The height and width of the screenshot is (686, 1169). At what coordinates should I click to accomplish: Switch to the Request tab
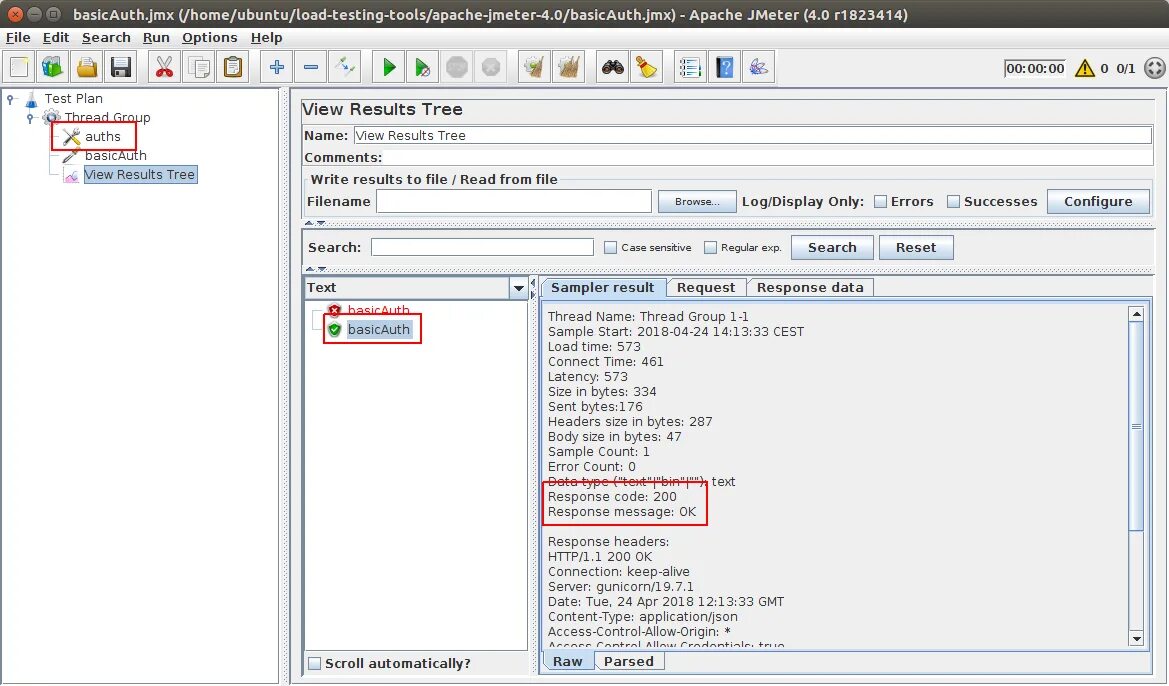705,288
